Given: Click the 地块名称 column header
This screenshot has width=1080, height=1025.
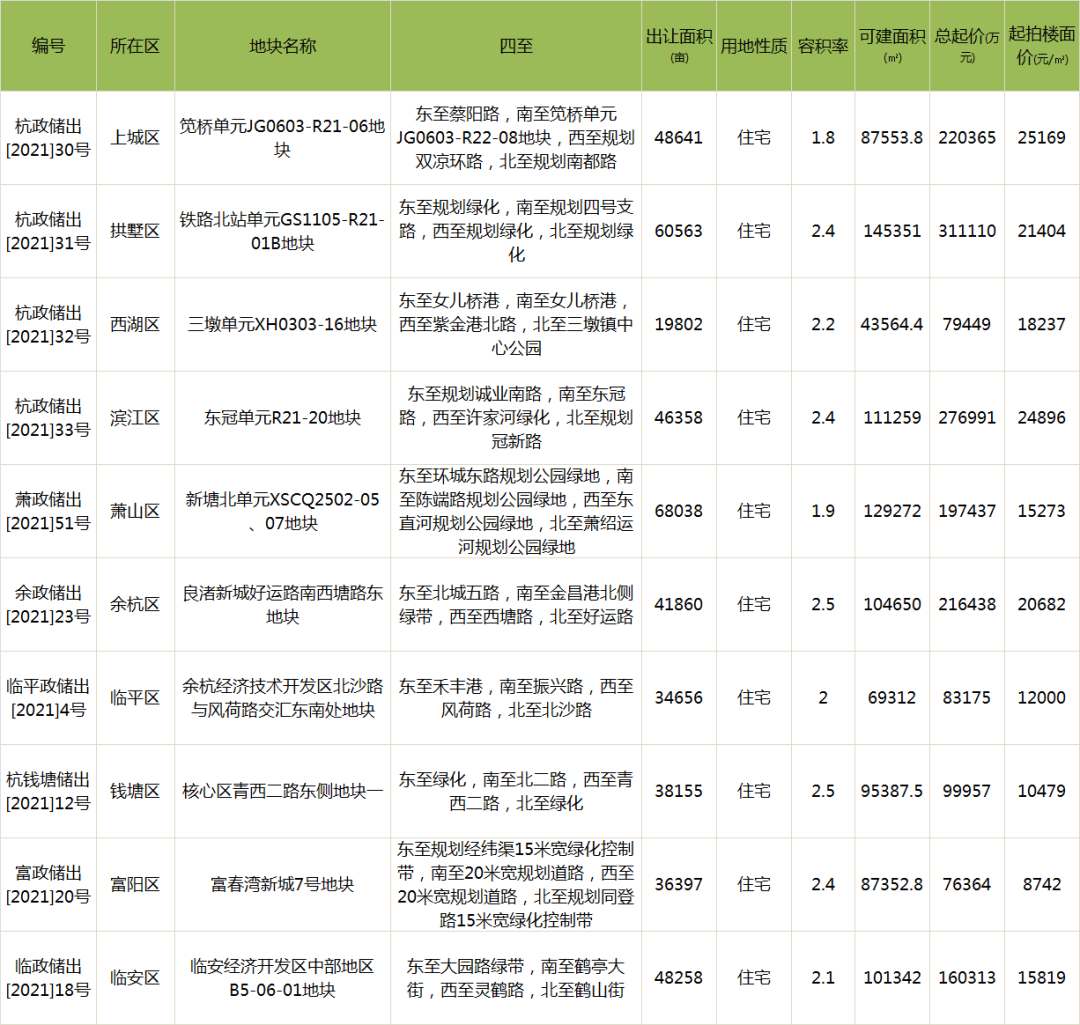Looking at the screenshot, I should (282, 45).
